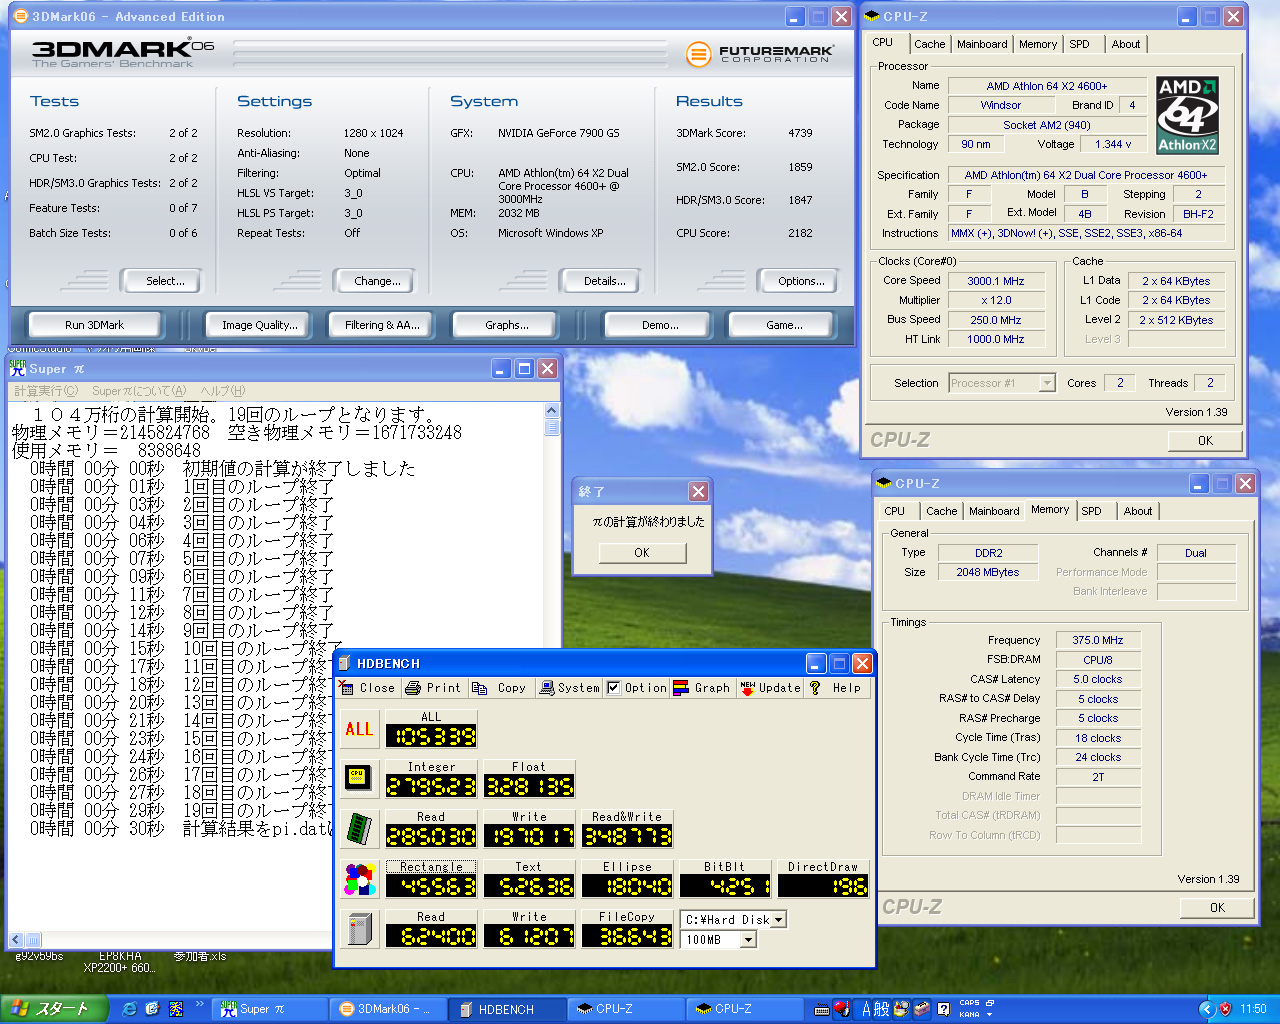1280x1024 pixels.
Task: Launch Internet Explorer from quick launch
Action: click(129, 1009)
